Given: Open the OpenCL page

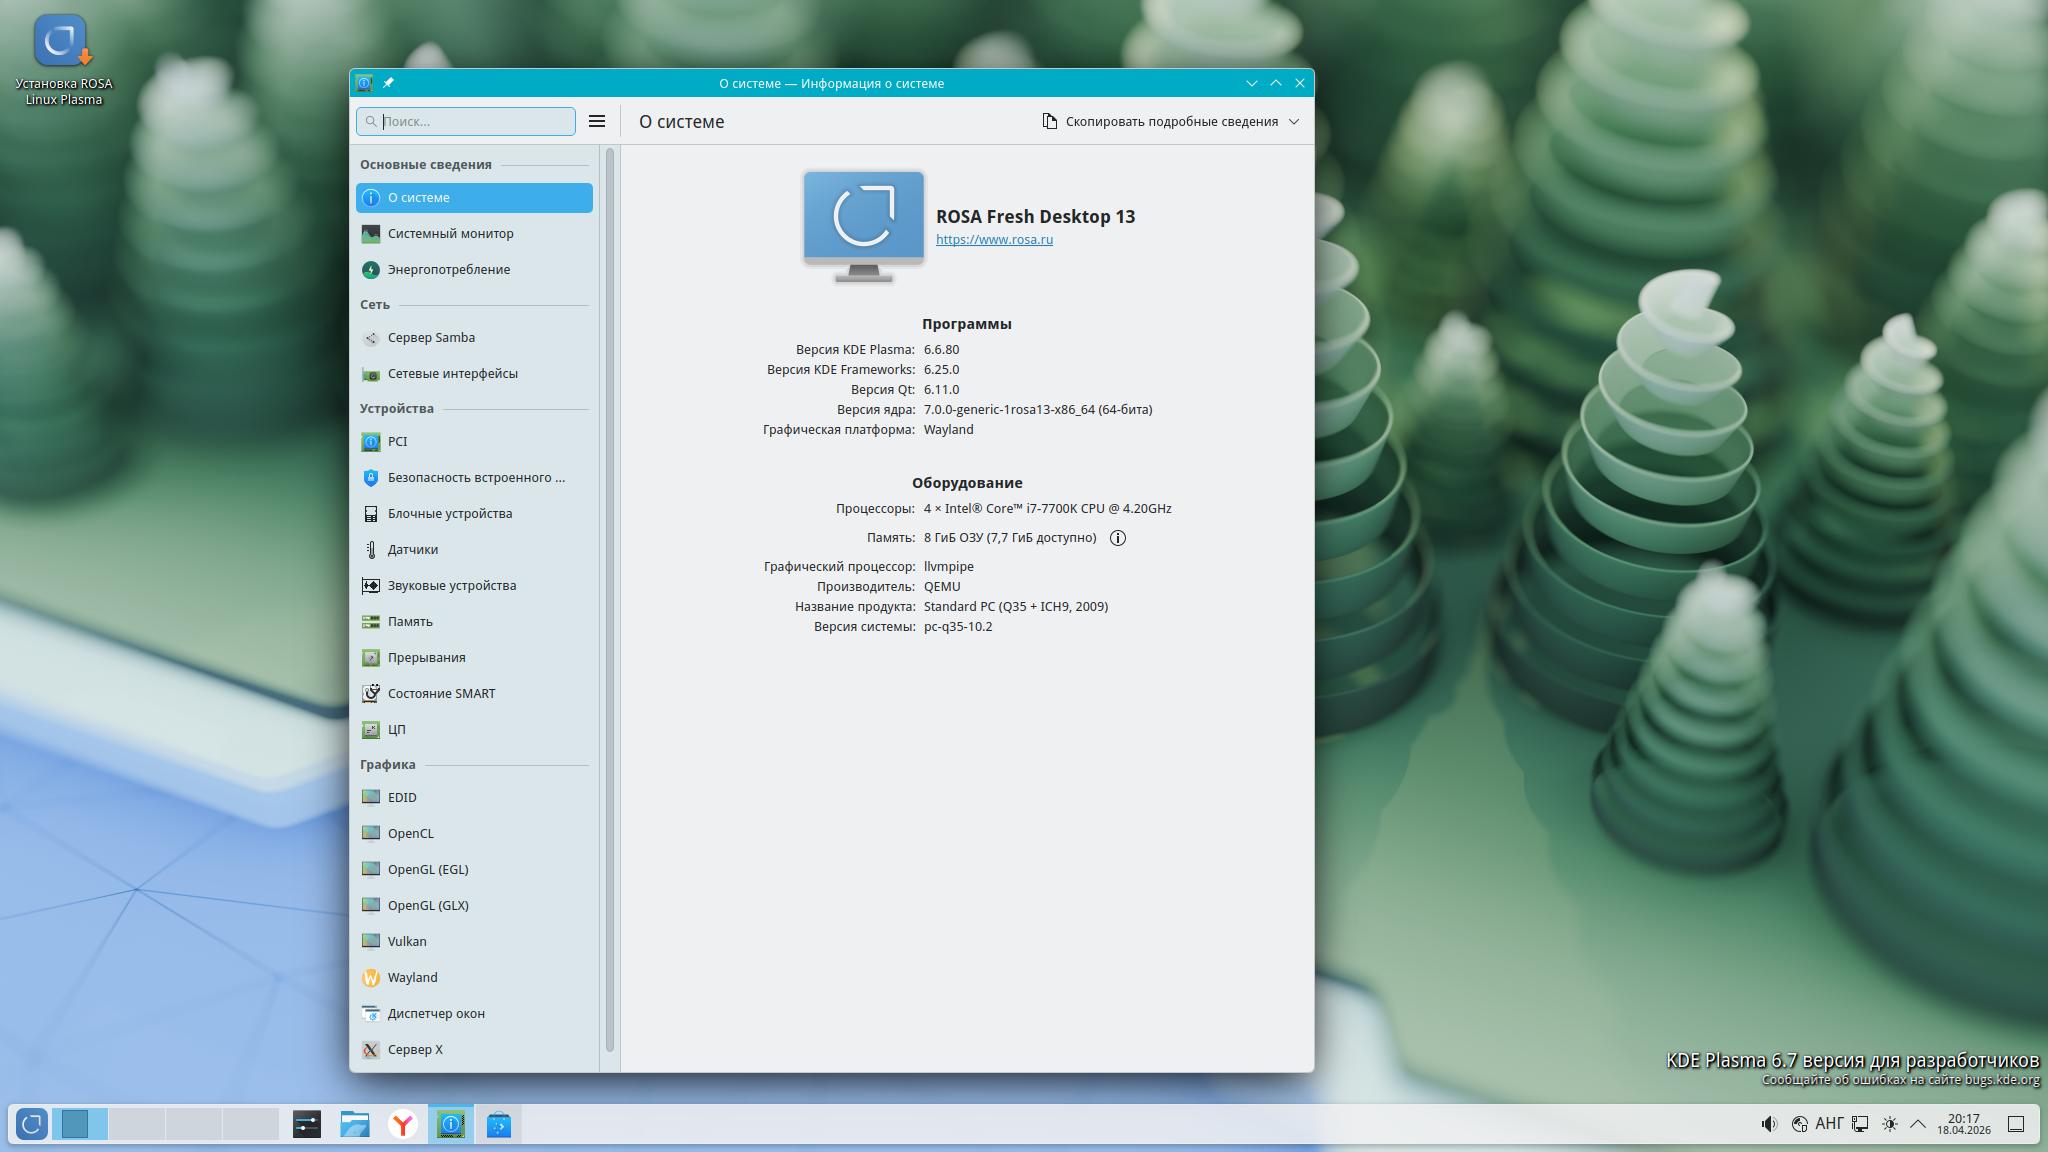Looking at the screenshot, I should [474, 833].
